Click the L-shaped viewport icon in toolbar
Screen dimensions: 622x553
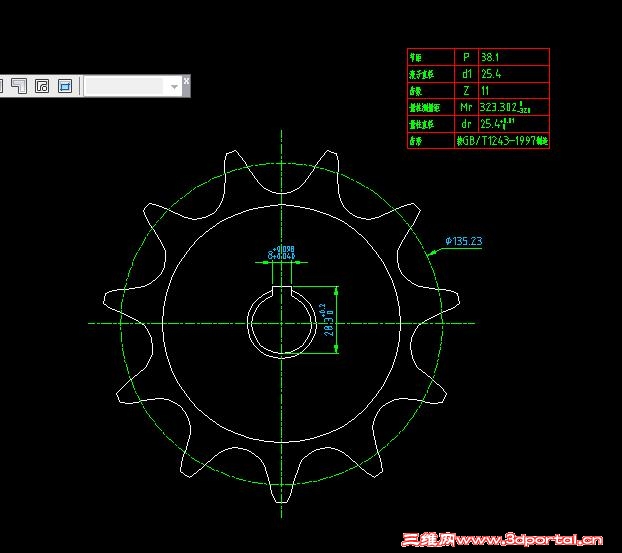(19, 86)
